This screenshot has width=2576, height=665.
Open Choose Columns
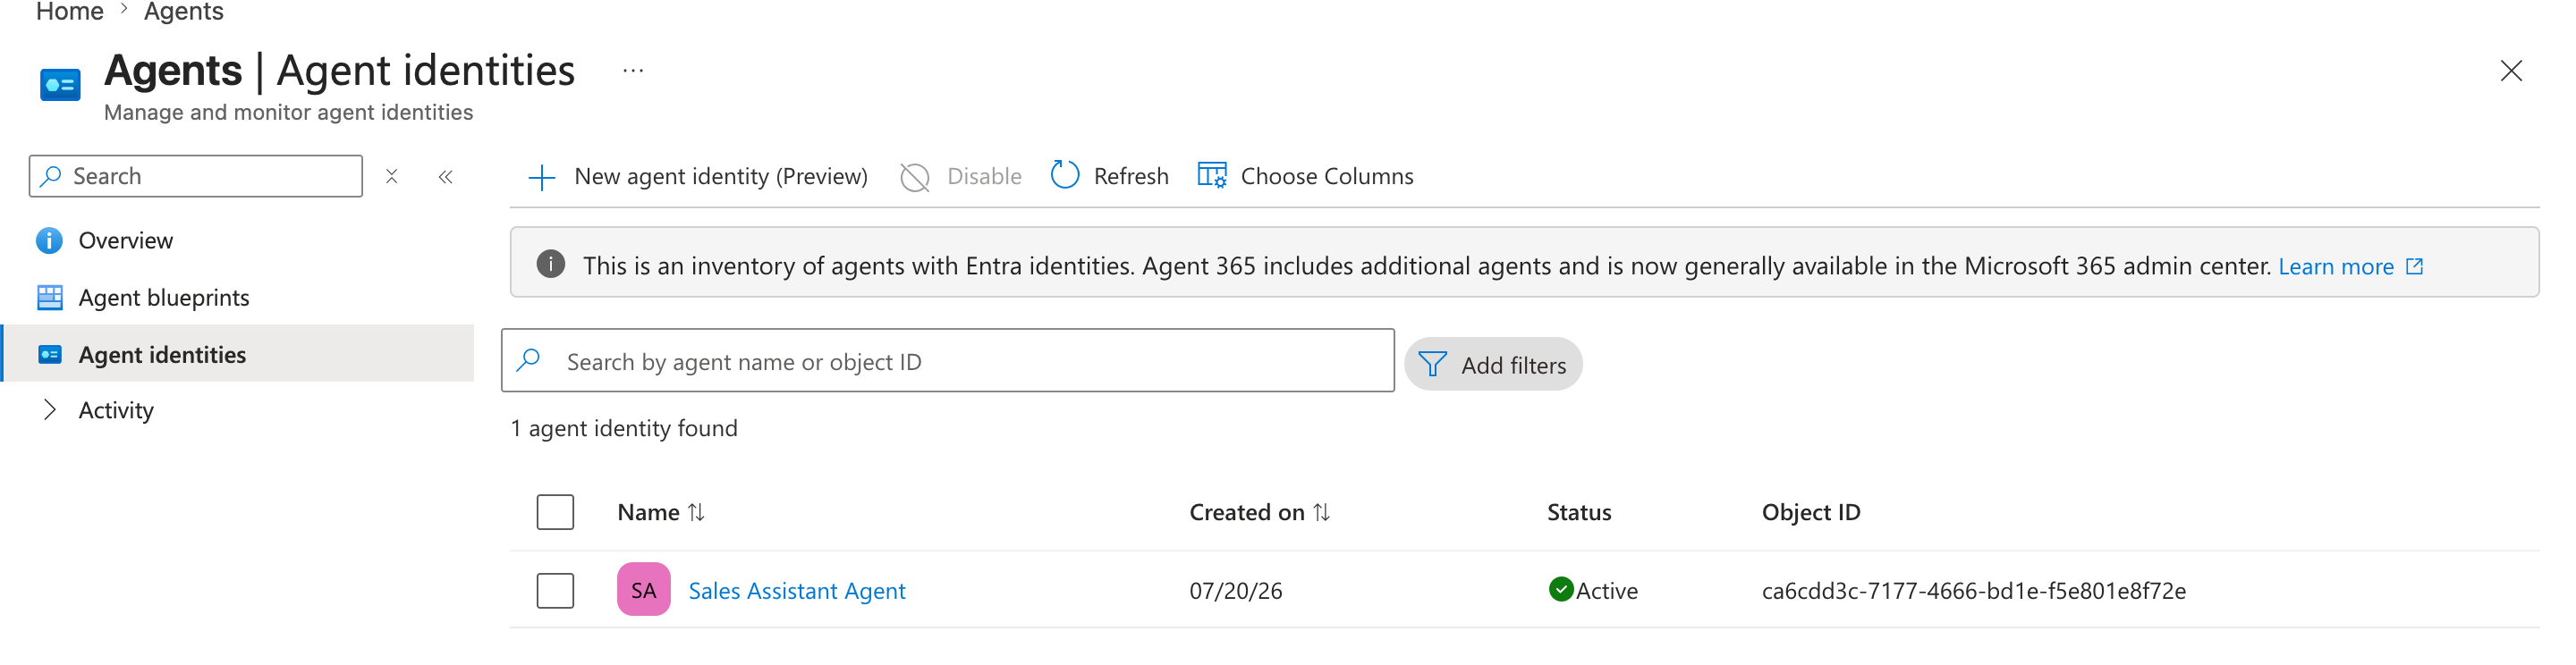(1306, 177)
